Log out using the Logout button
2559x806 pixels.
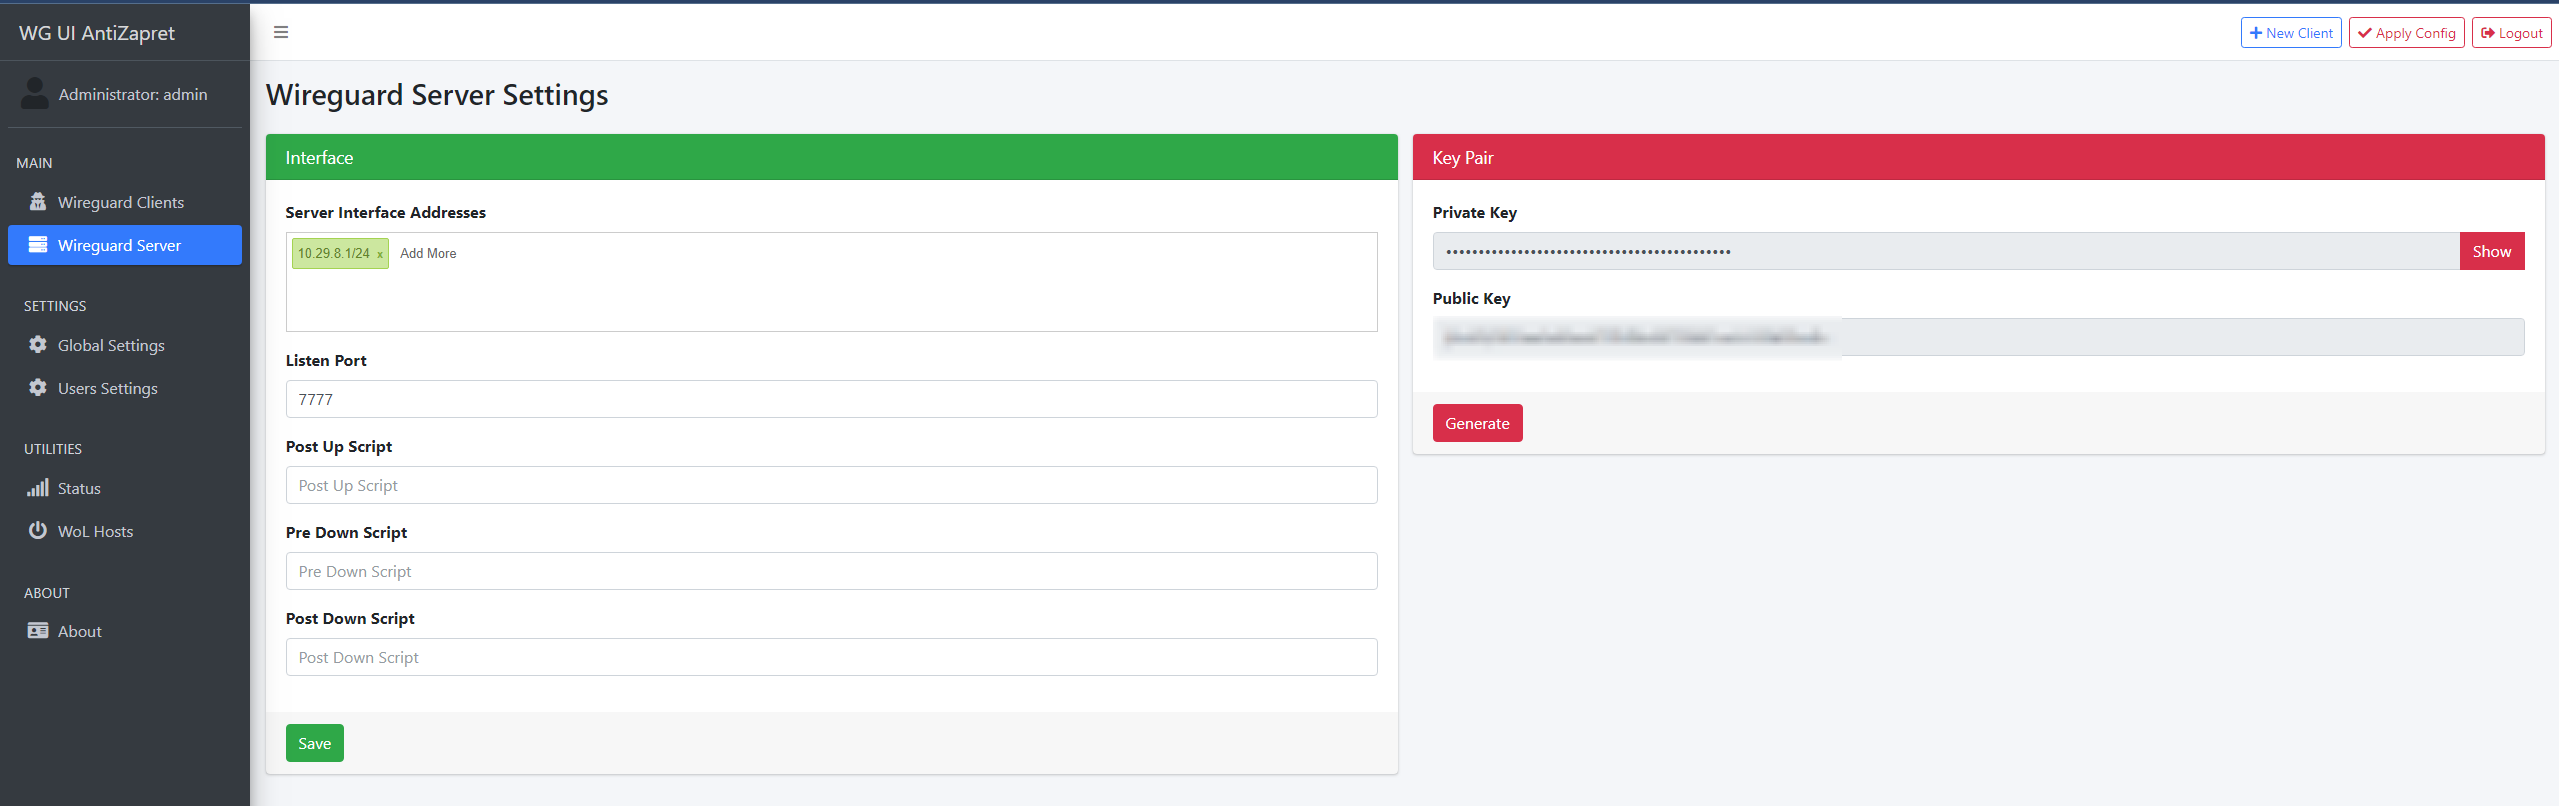pos(2512,33)
